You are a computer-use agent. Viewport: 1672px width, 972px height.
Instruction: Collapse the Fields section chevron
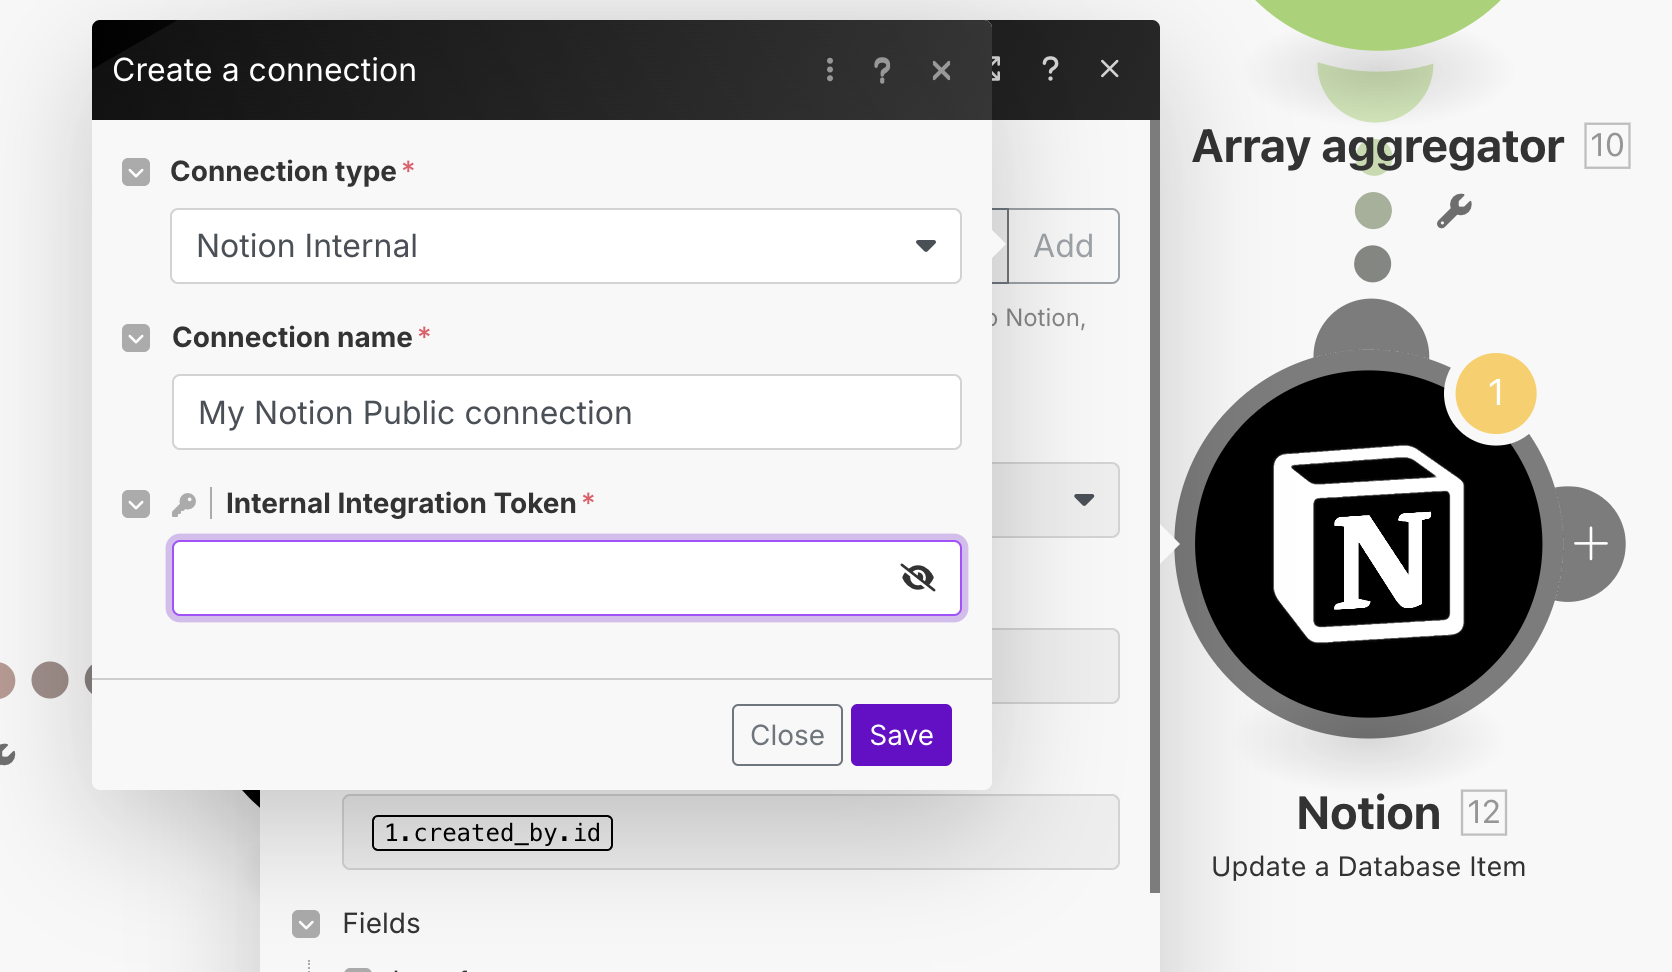tap(306, 924)
